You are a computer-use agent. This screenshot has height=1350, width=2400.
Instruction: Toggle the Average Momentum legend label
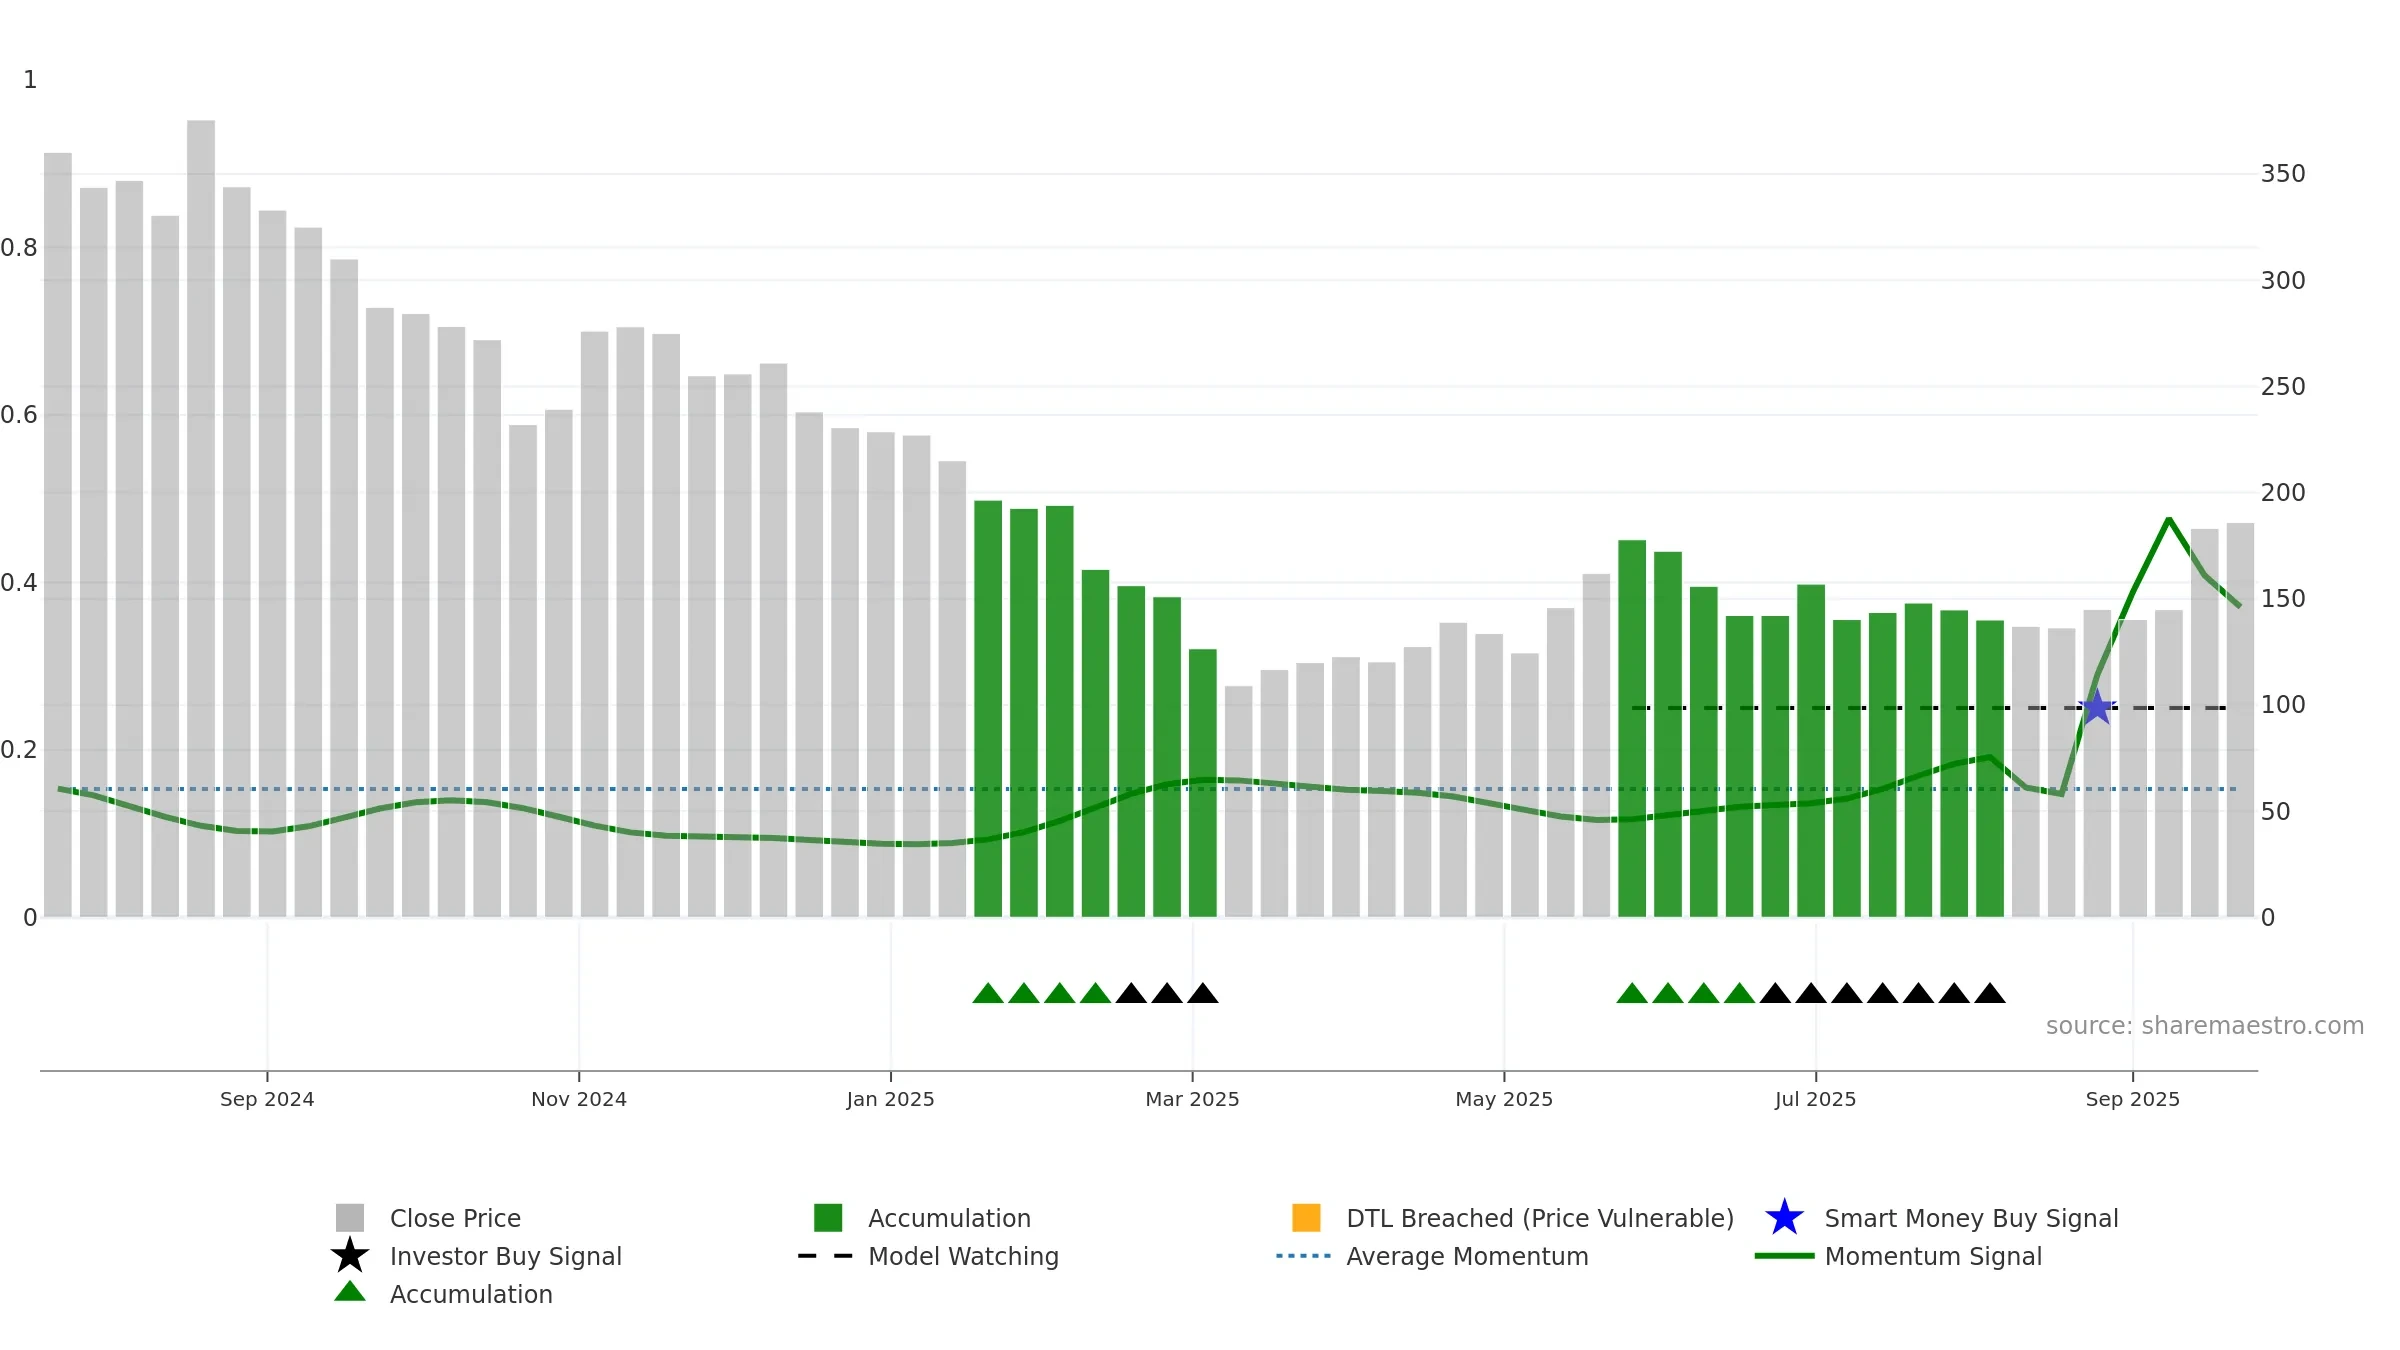click(1467, 1256)
